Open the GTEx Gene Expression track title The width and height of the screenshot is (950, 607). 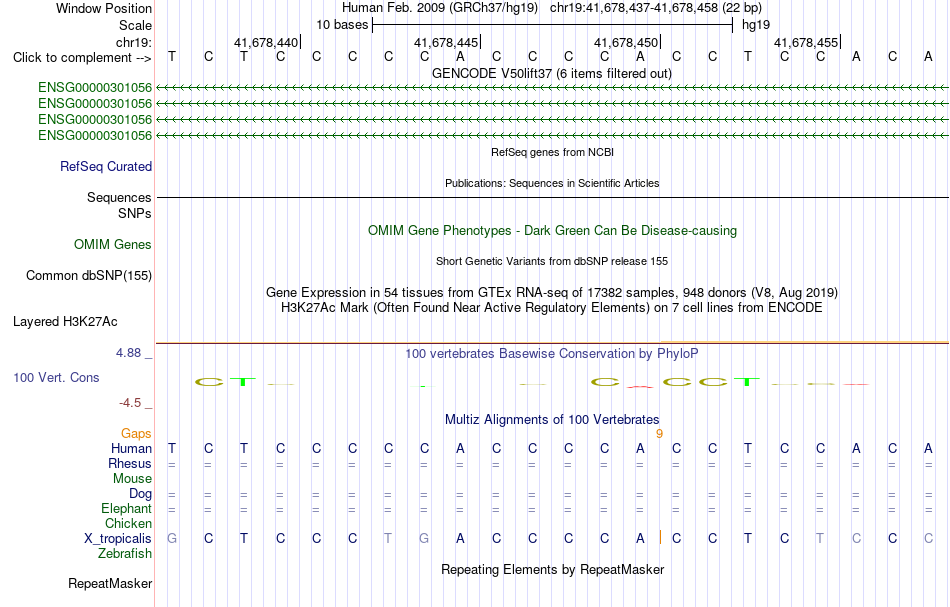552,293
